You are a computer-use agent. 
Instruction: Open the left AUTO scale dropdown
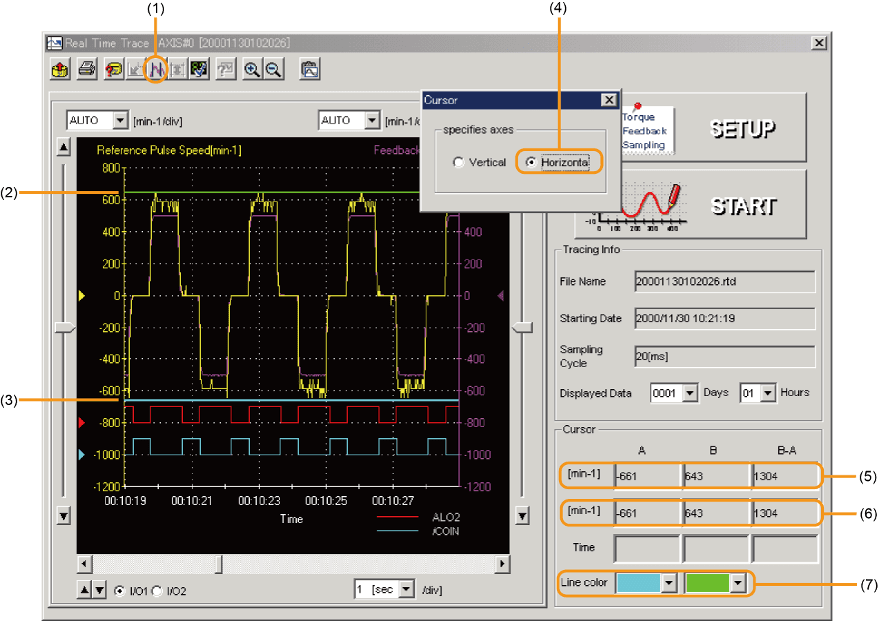coord(121,121)
